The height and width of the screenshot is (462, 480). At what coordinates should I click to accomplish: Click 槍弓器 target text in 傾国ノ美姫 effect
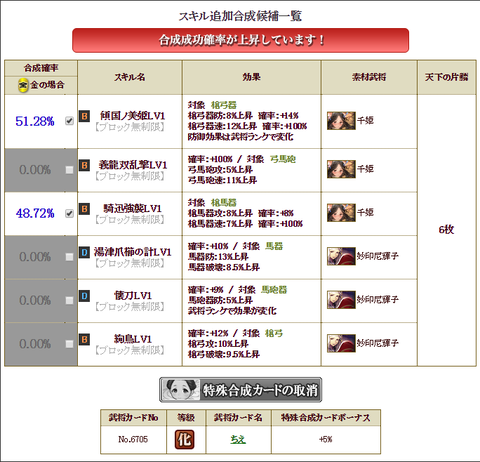click(224, 105)
